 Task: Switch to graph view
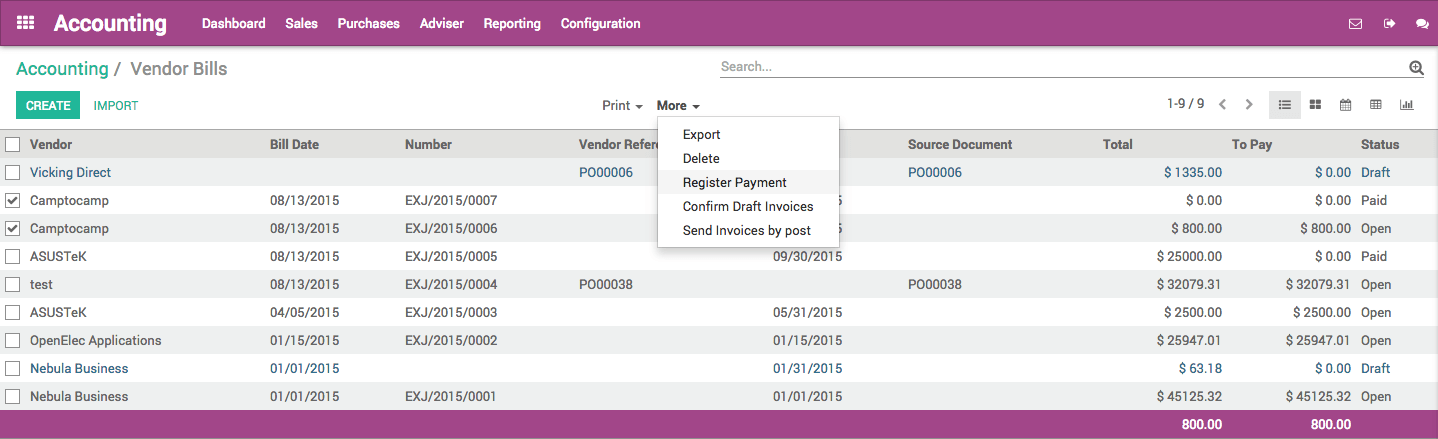1406,105
